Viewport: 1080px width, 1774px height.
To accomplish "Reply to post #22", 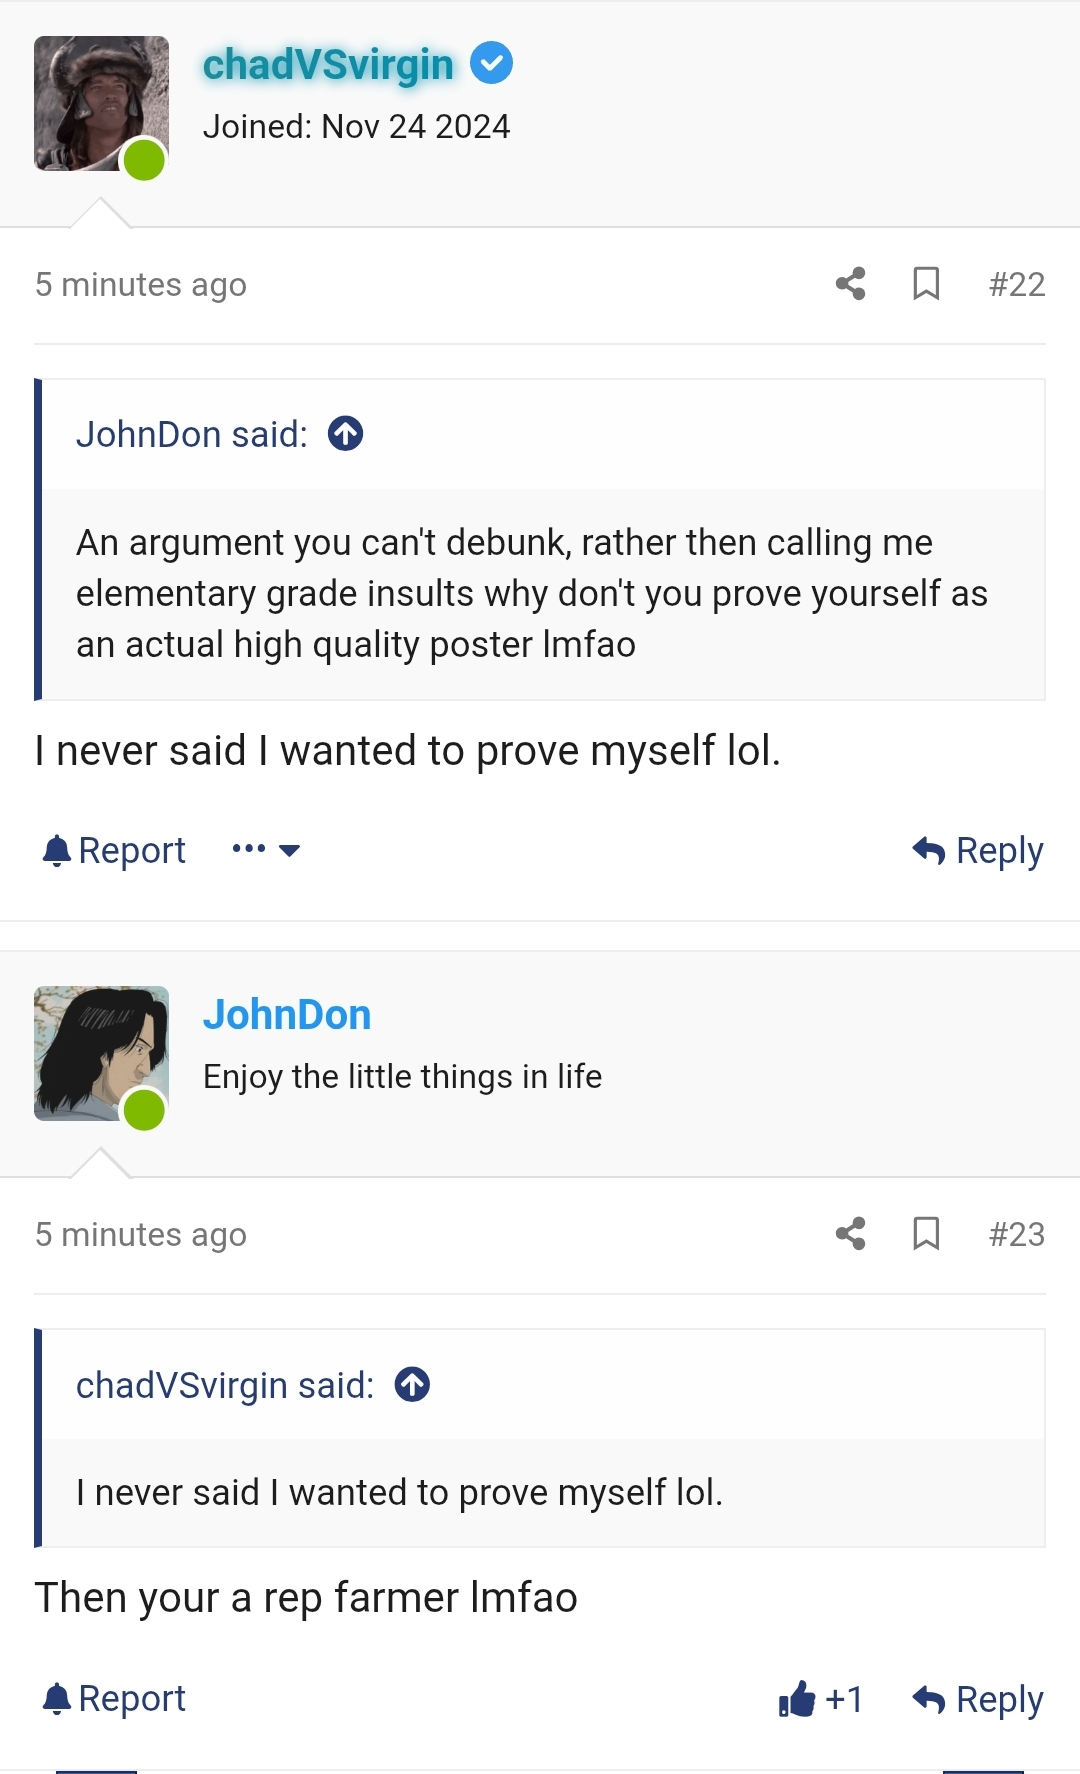I will pos(978,849).
